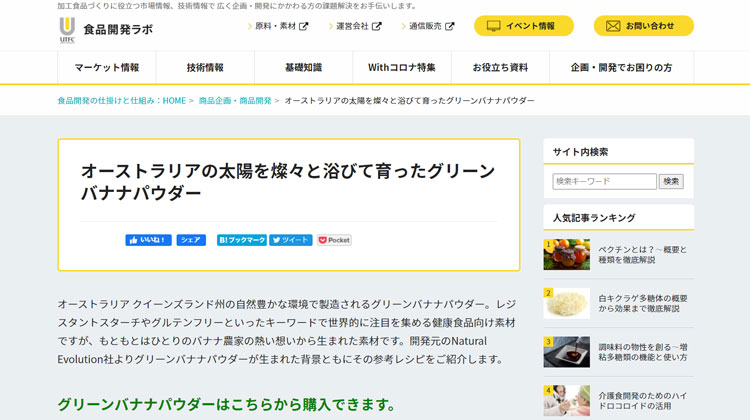
Task: Open the 白キクラゲ多糖体 ranking article
Action: tap(642, 304)
